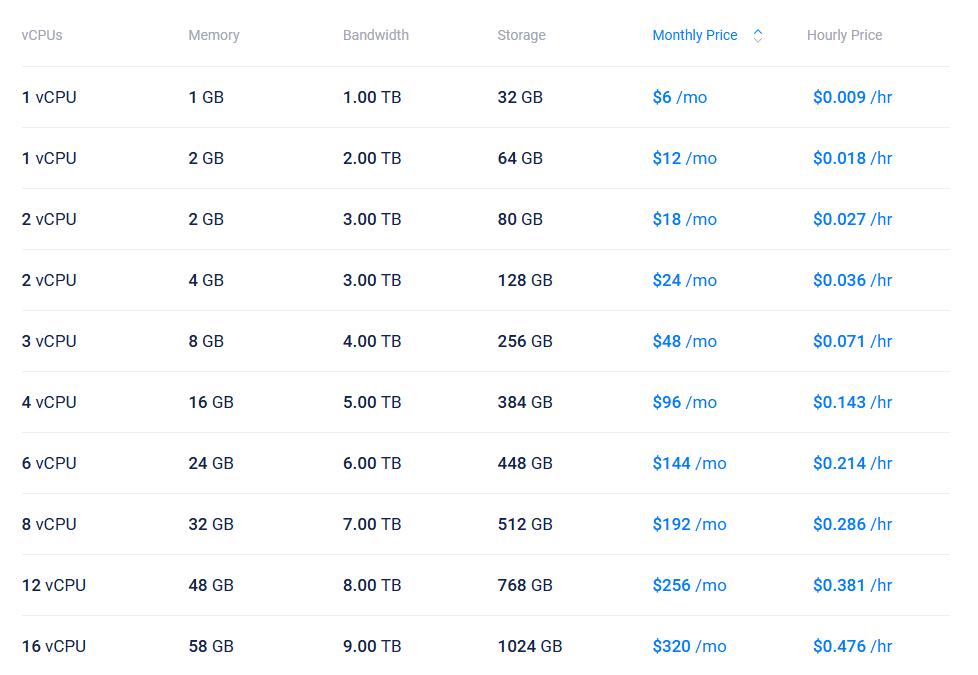Select the $96 /mo monthly price
Screen dimensions: 978x675
685,402
